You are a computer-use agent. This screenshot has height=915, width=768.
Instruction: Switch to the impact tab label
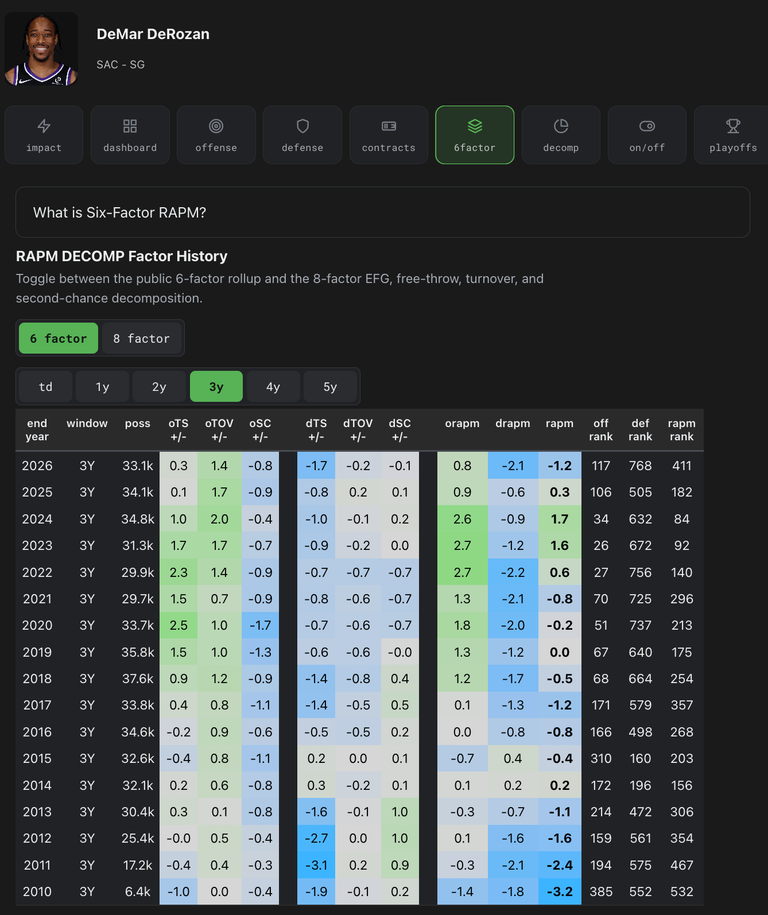44,148
